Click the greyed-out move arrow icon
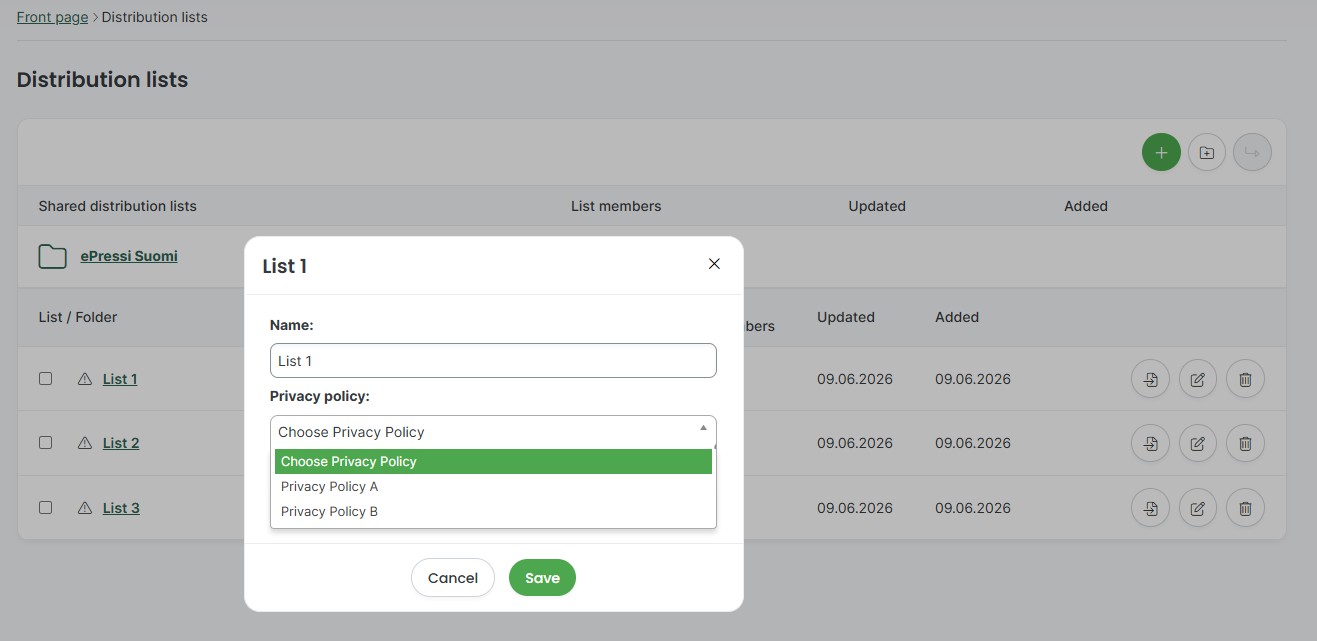The image size is (1317, 641). pos(1253,152)
